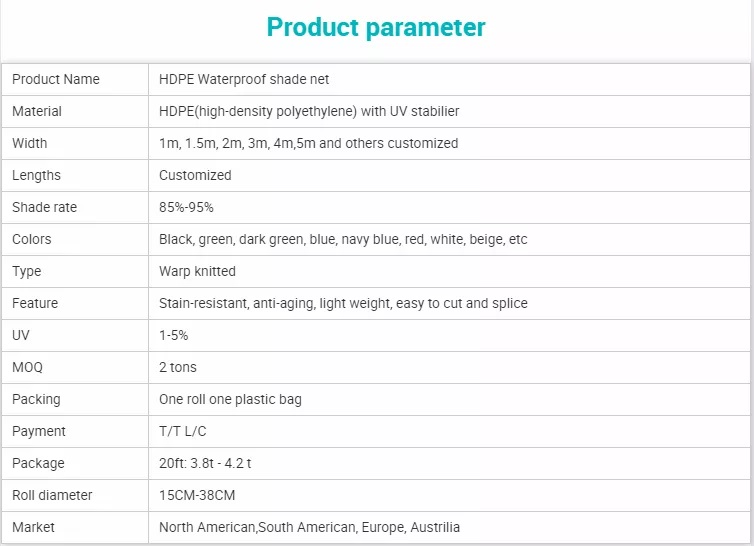Click the HDPE high-density polyethylene description

coord(309,111)
